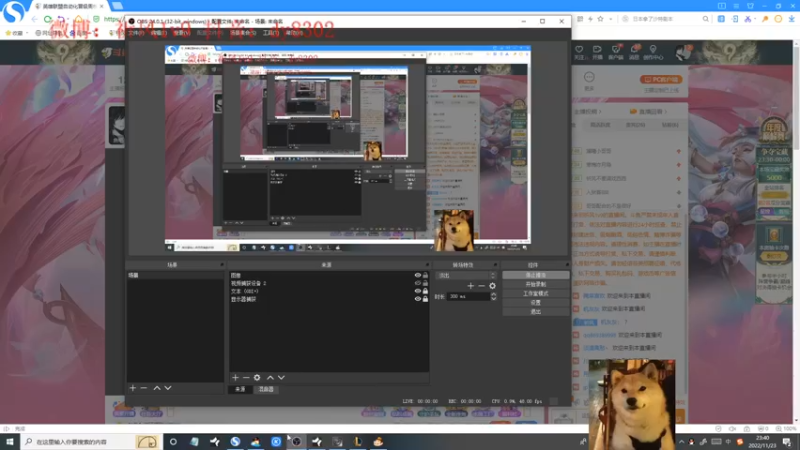Screen dimensions: 800x450
Task: Add a new source with plus icon
Action: point(235,378)
